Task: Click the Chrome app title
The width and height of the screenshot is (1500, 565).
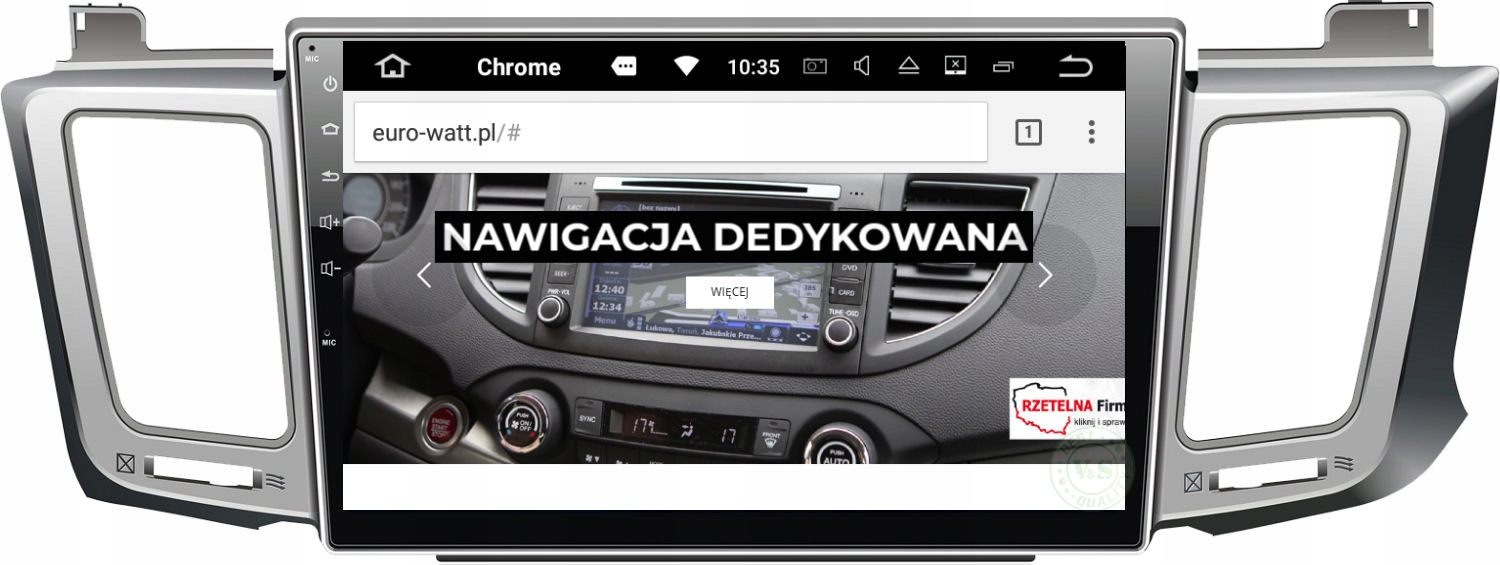Action: pyautogui.click(x=518, y=67)
